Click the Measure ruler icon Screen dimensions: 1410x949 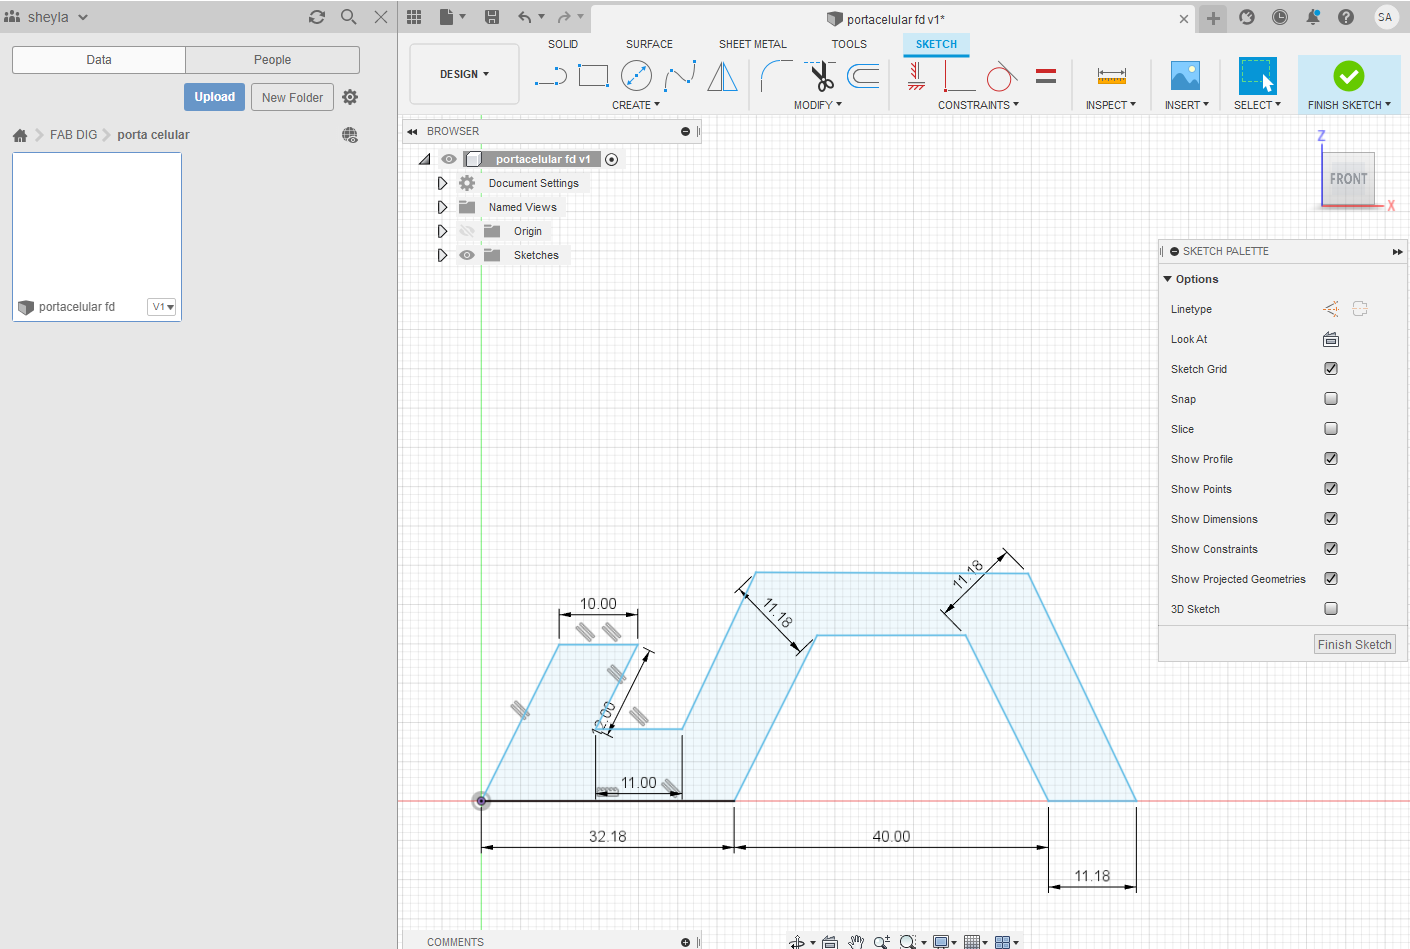1111,76
